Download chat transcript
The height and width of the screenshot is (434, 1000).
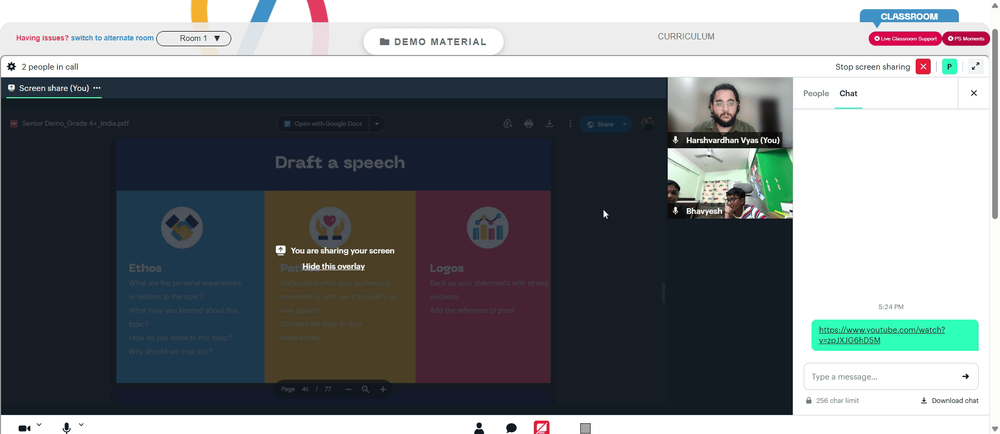950,401
